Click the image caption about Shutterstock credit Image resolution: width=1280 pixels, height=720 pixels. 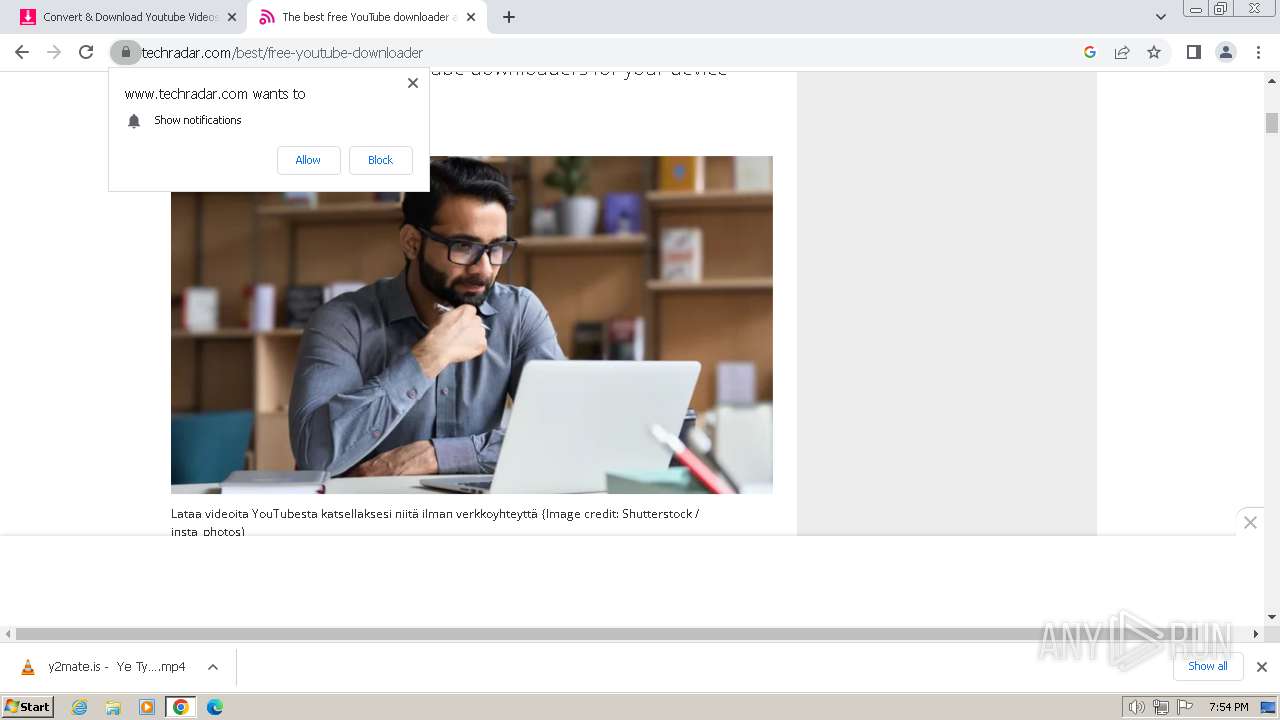(435, 522)
